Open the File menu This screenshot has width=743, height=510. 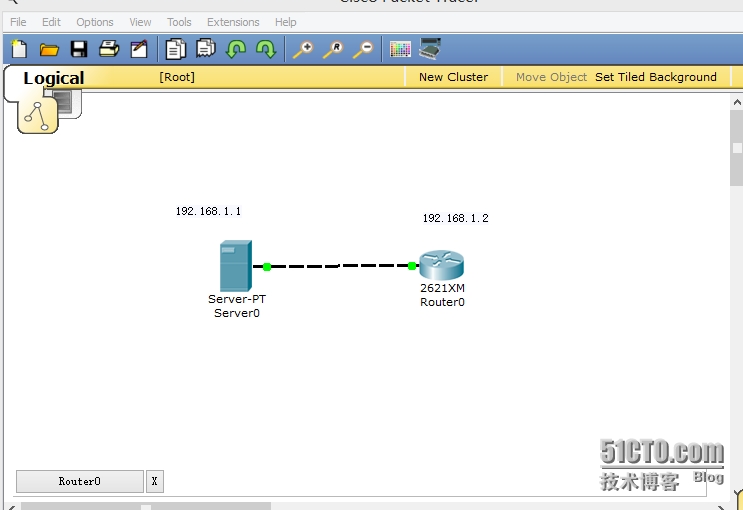[18, 22]
